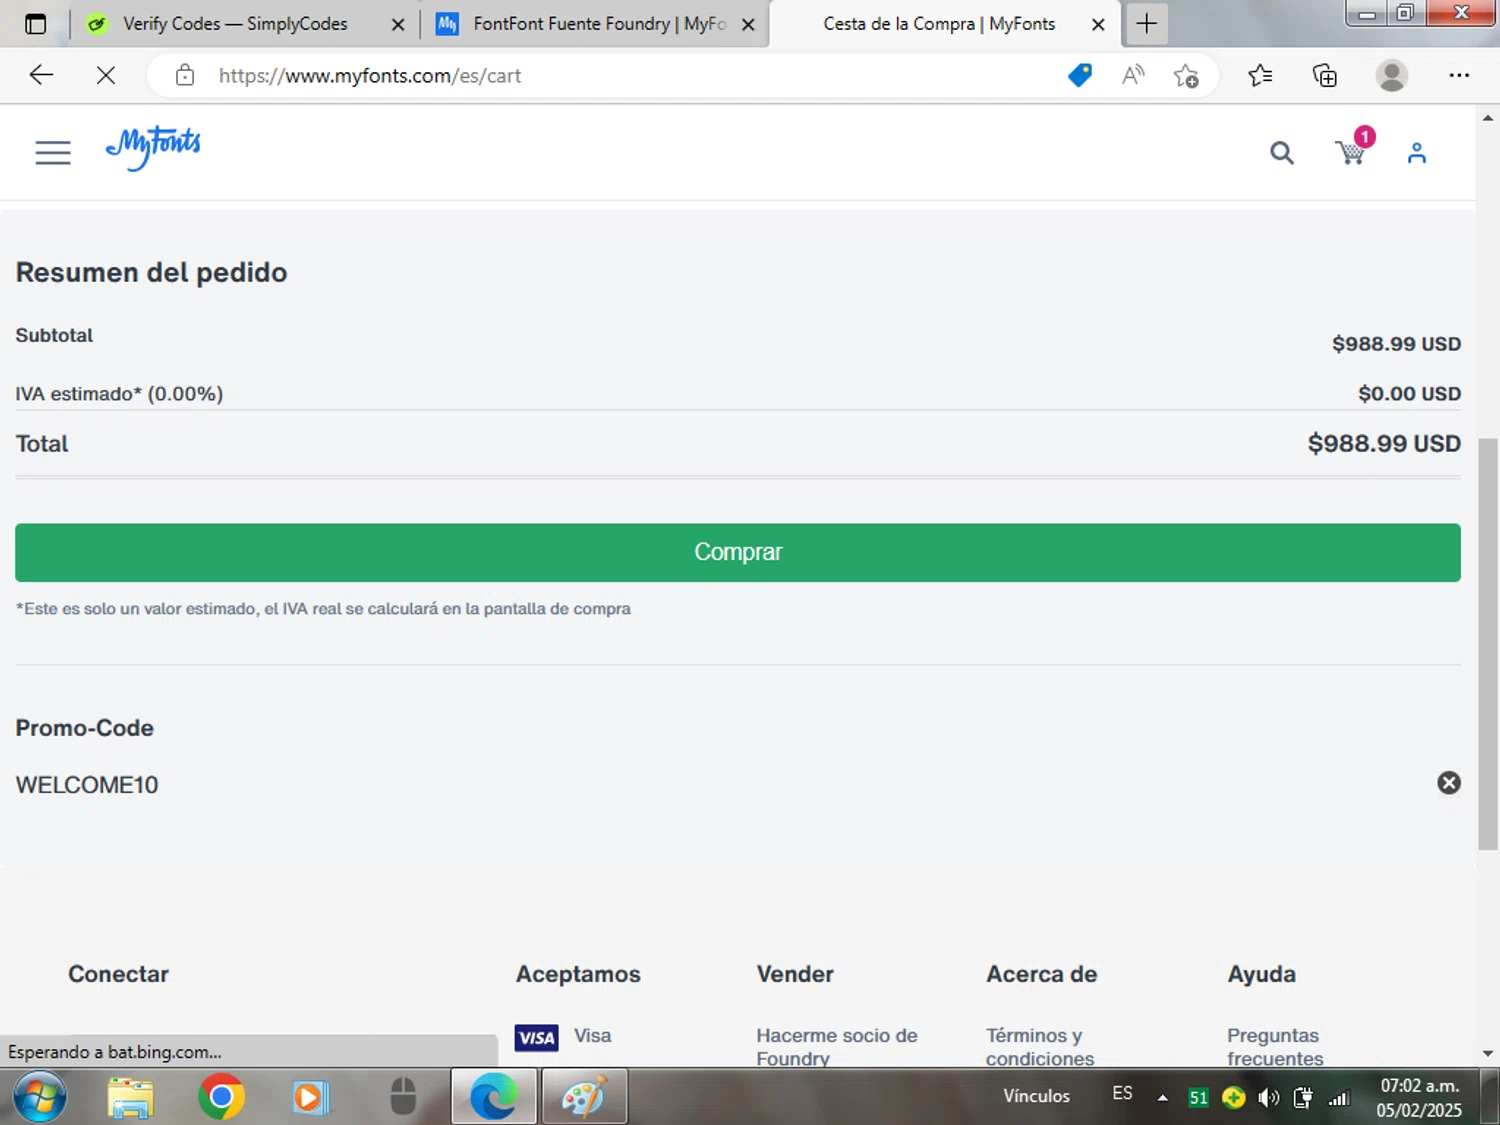Open the Favorites list

tap(1260, 75)
